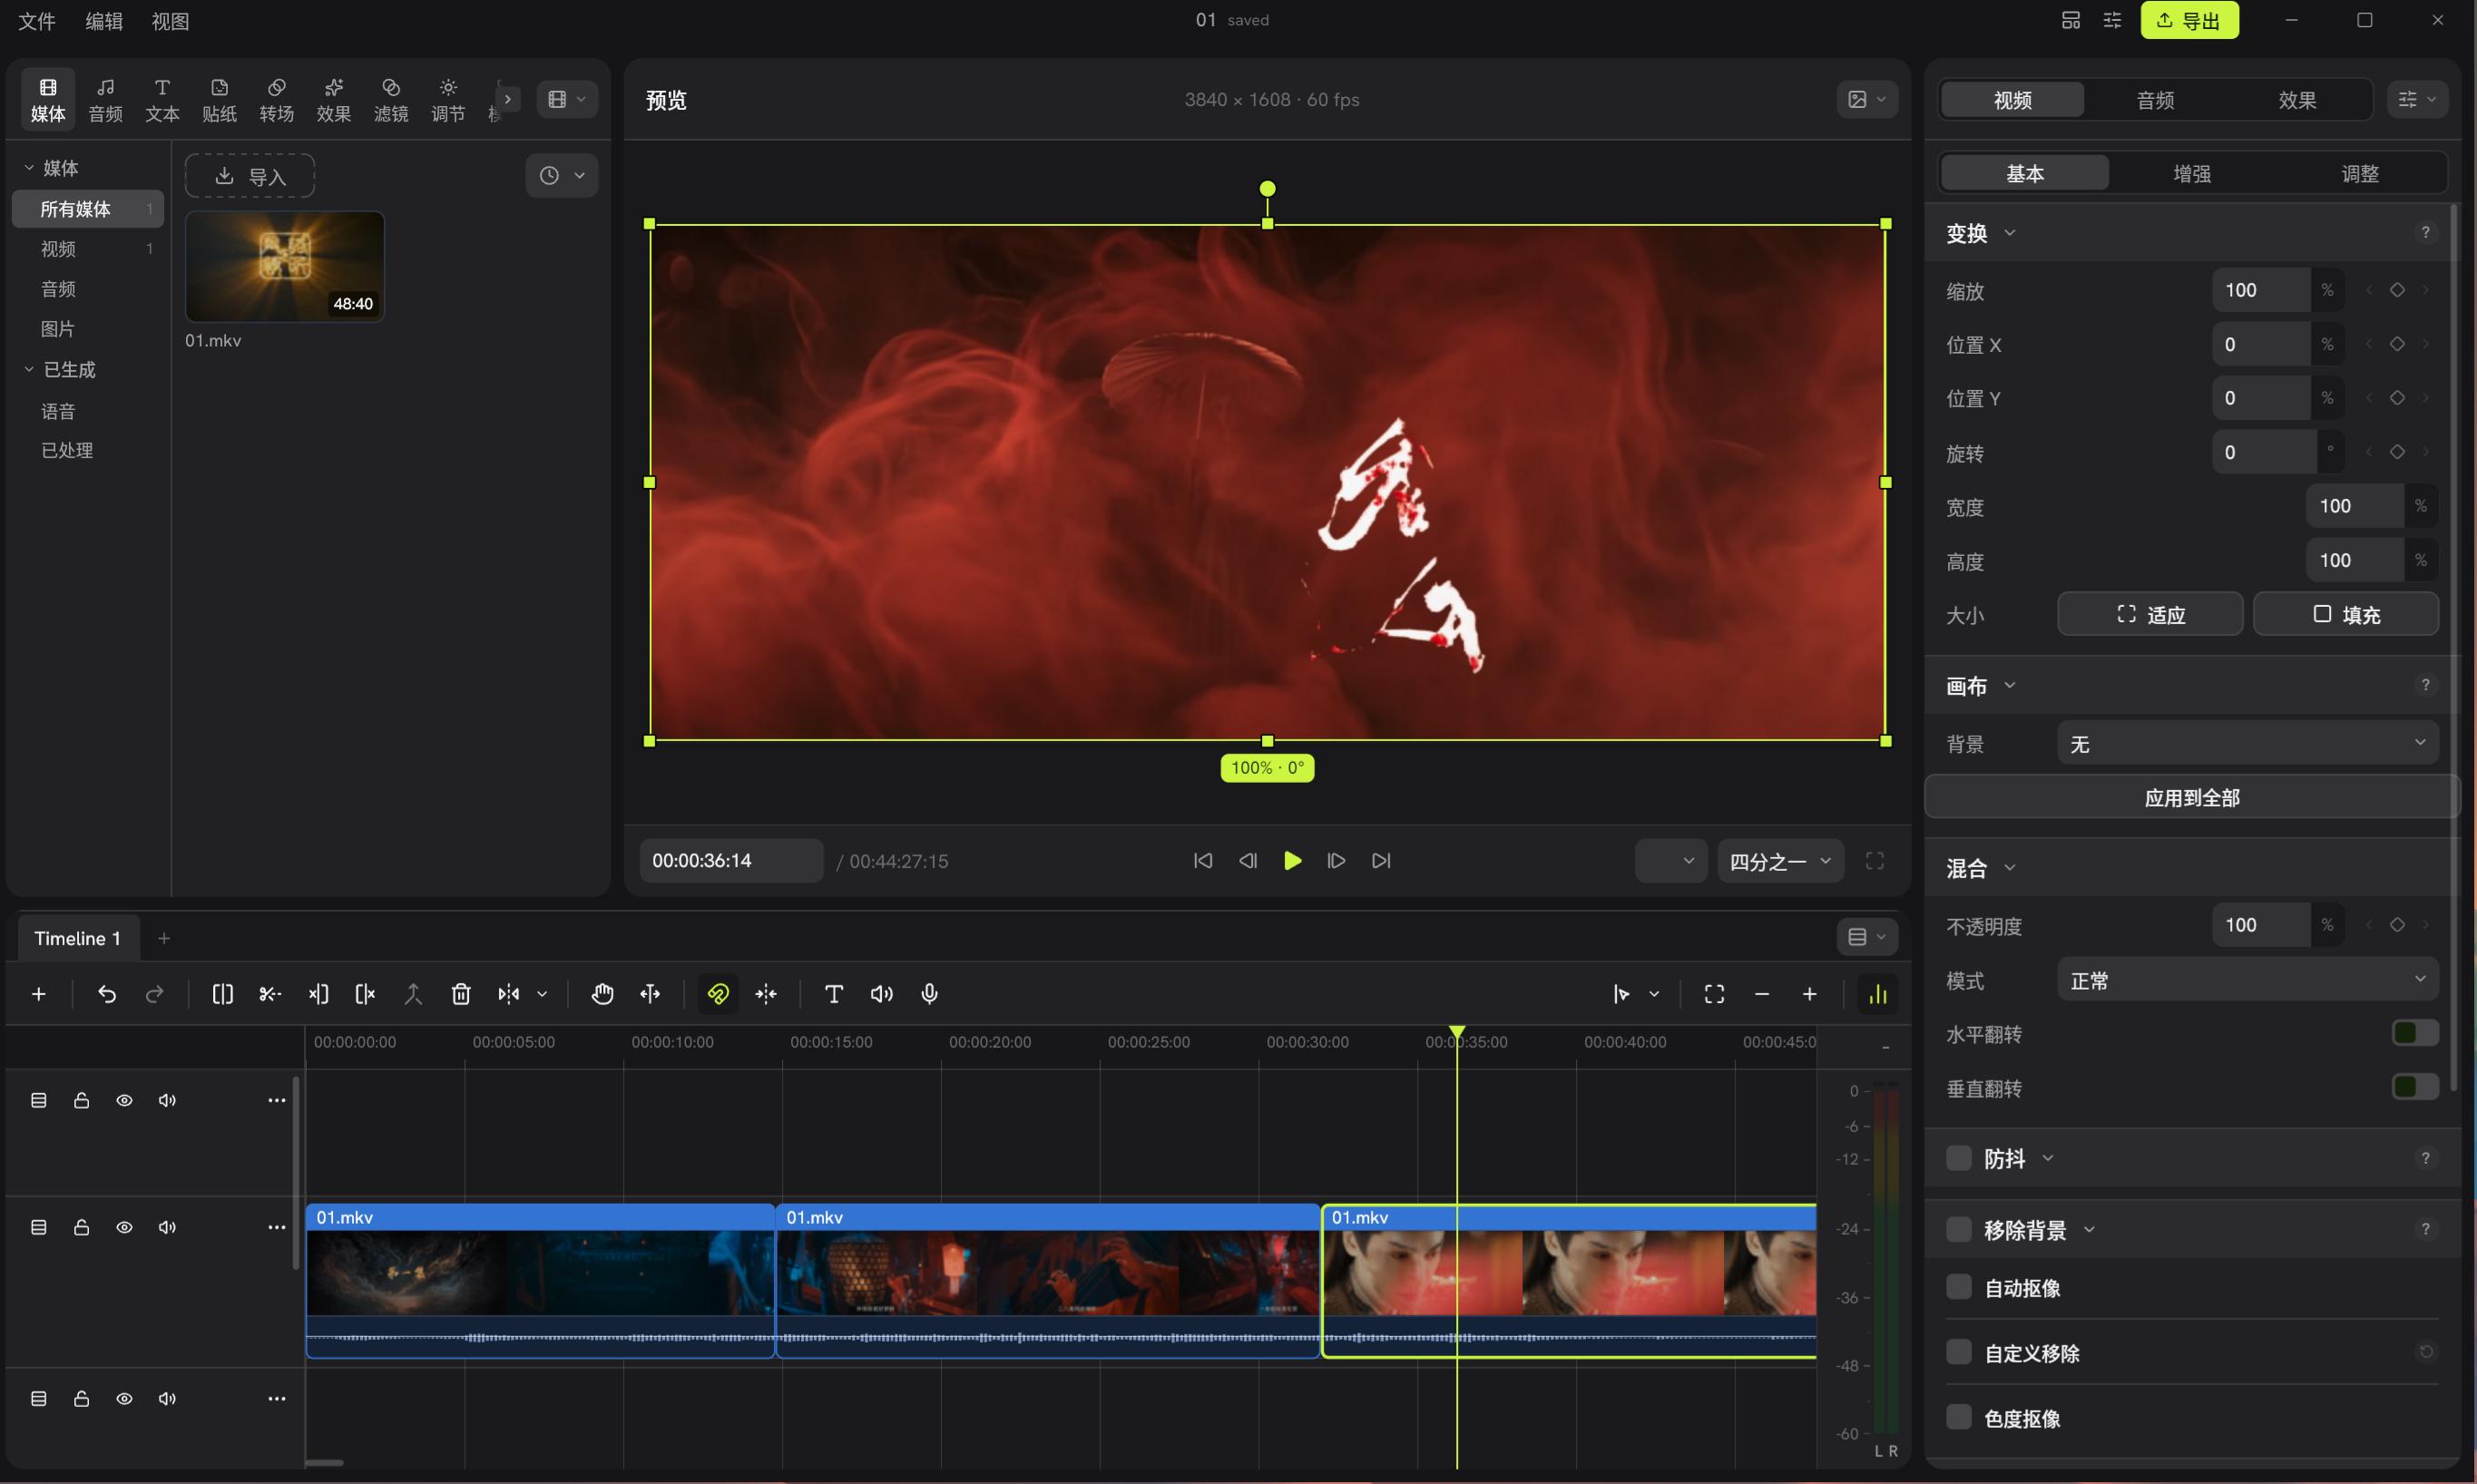Toggle the audio level meter icon
This screenshot has width=2477, height=1484.
(x=1878, y=994)
